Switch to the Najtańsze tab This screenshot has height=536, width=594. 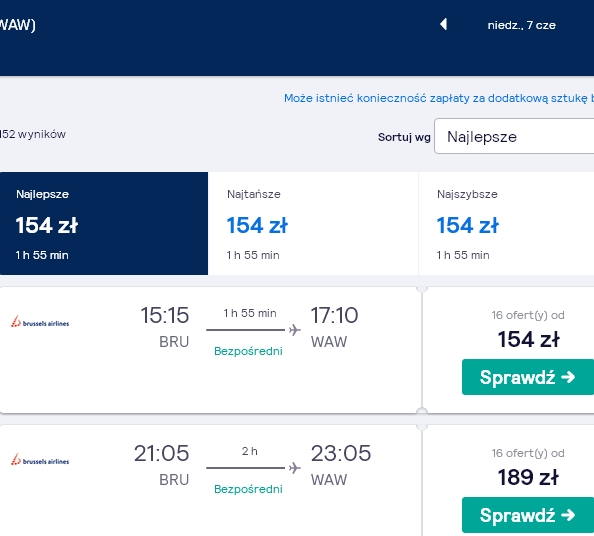(x=313, y=223)
